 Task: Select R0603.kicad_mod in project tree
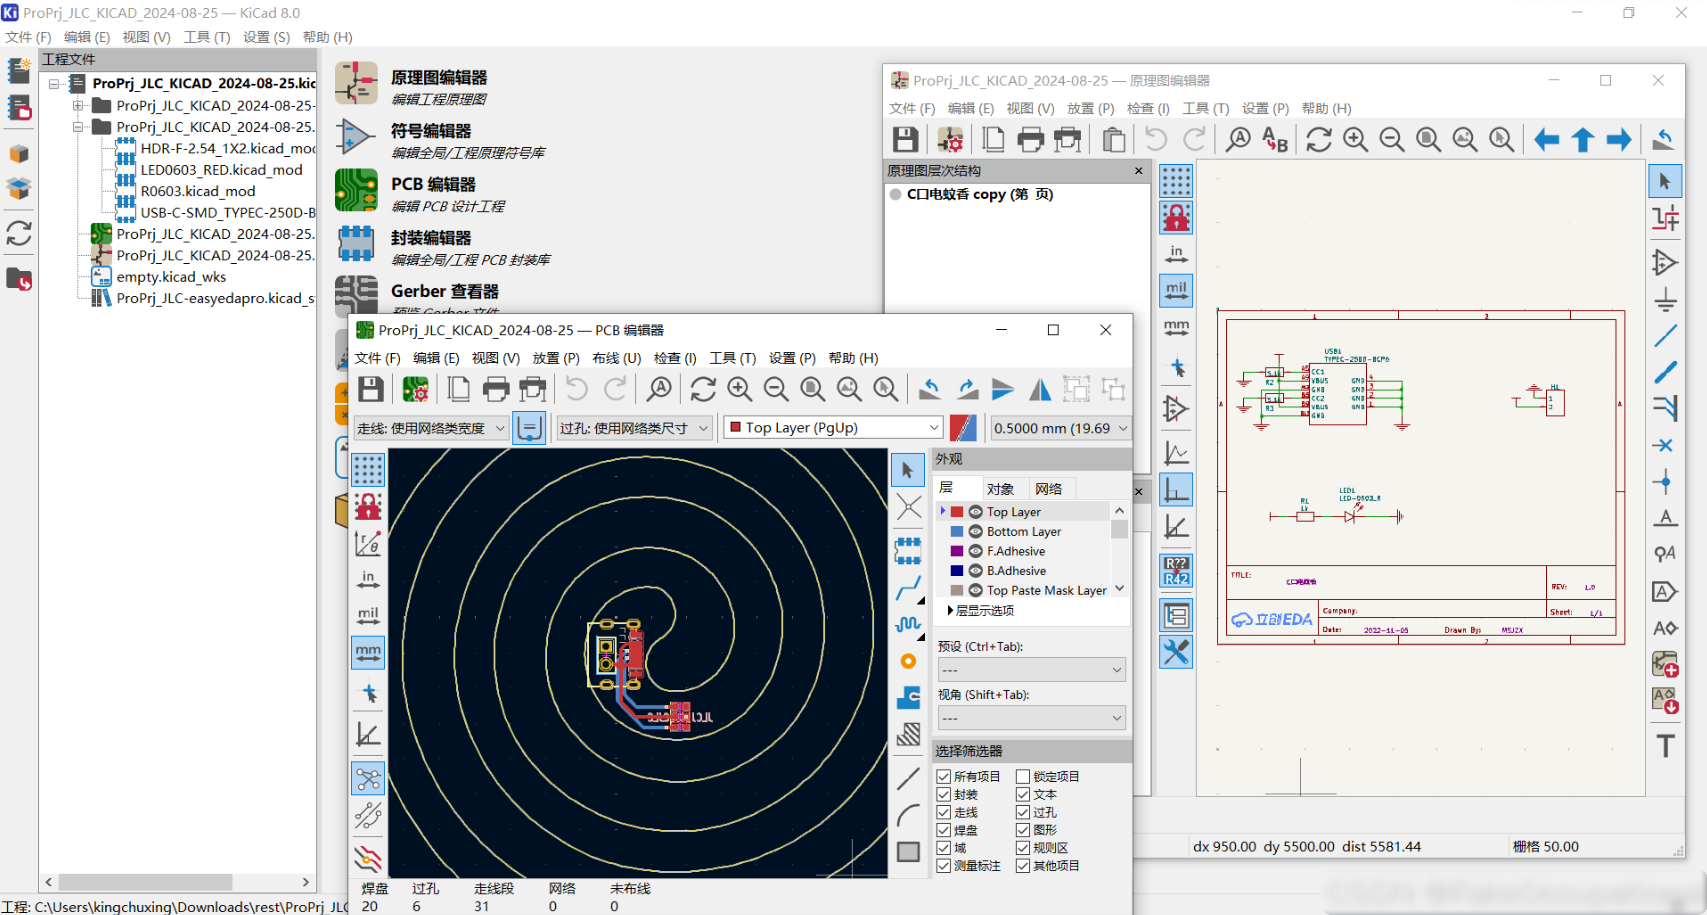point(197,191)
